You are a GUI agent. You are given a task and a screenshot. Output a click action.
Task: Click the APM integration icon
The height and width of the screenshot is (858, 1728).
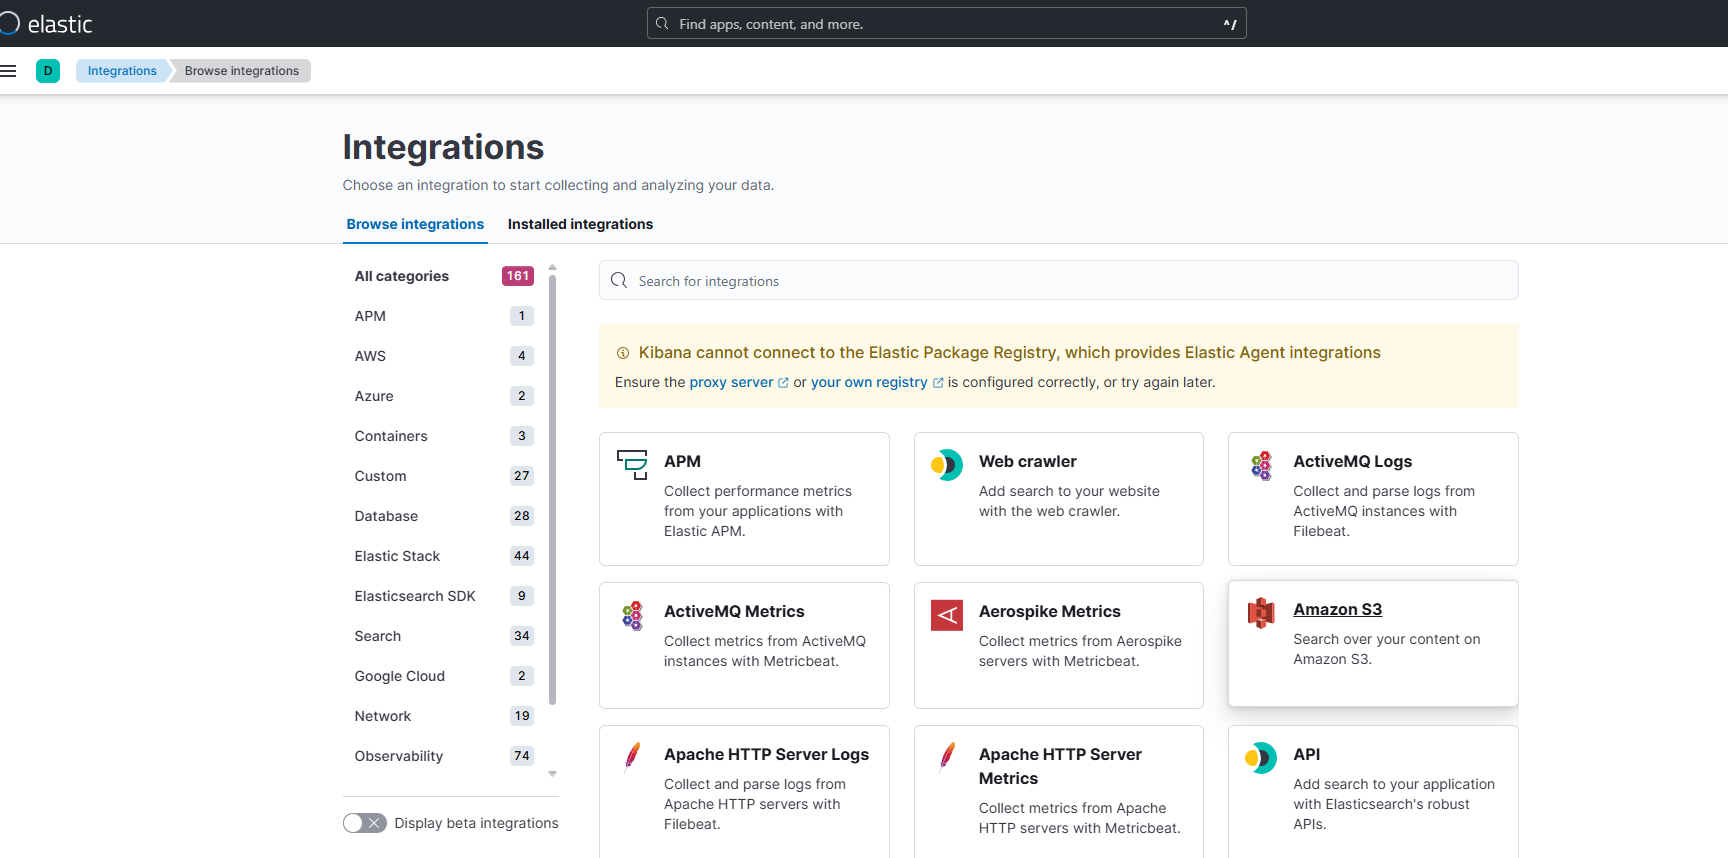[632, 464]
